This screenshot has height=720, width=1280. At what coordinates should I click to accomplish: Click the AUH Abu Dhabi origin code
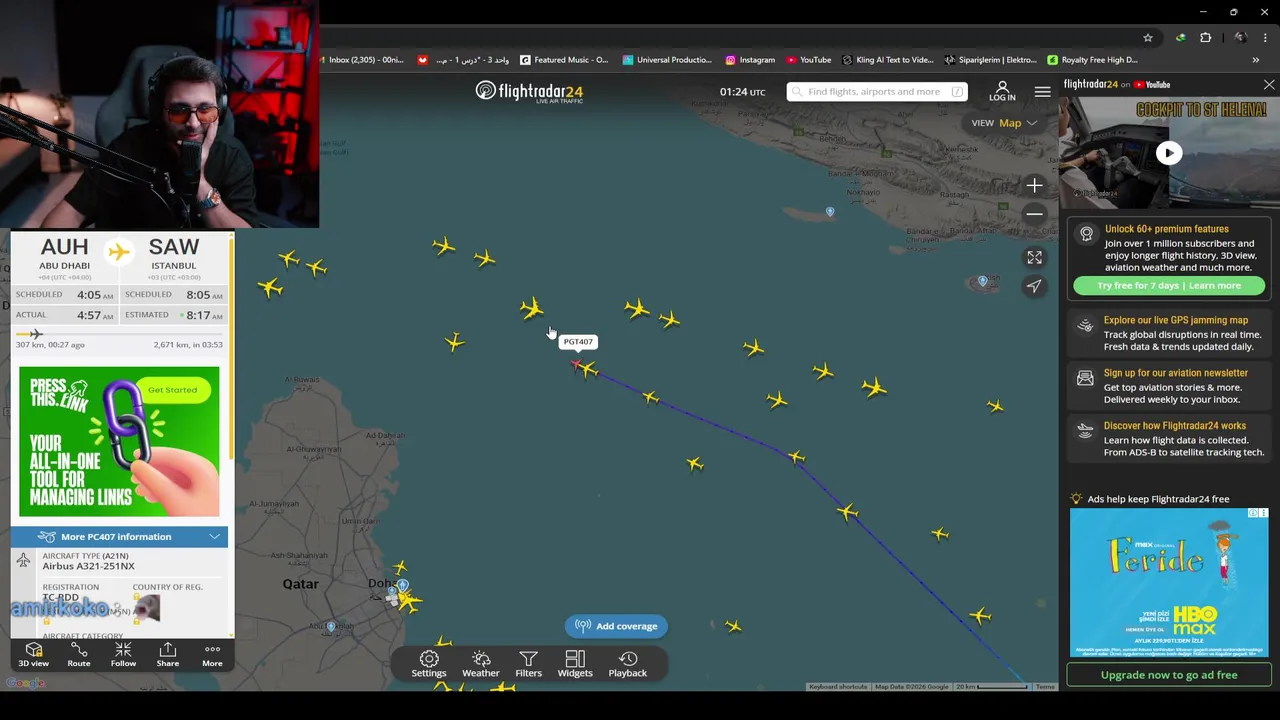click(x=64, y=247)
